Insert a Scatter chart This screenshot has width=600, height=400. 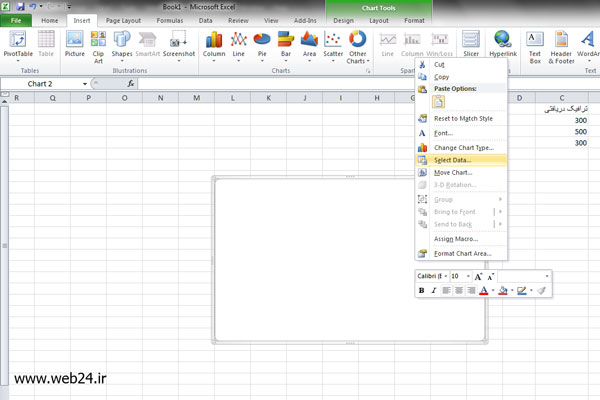[x=333, y=46]
